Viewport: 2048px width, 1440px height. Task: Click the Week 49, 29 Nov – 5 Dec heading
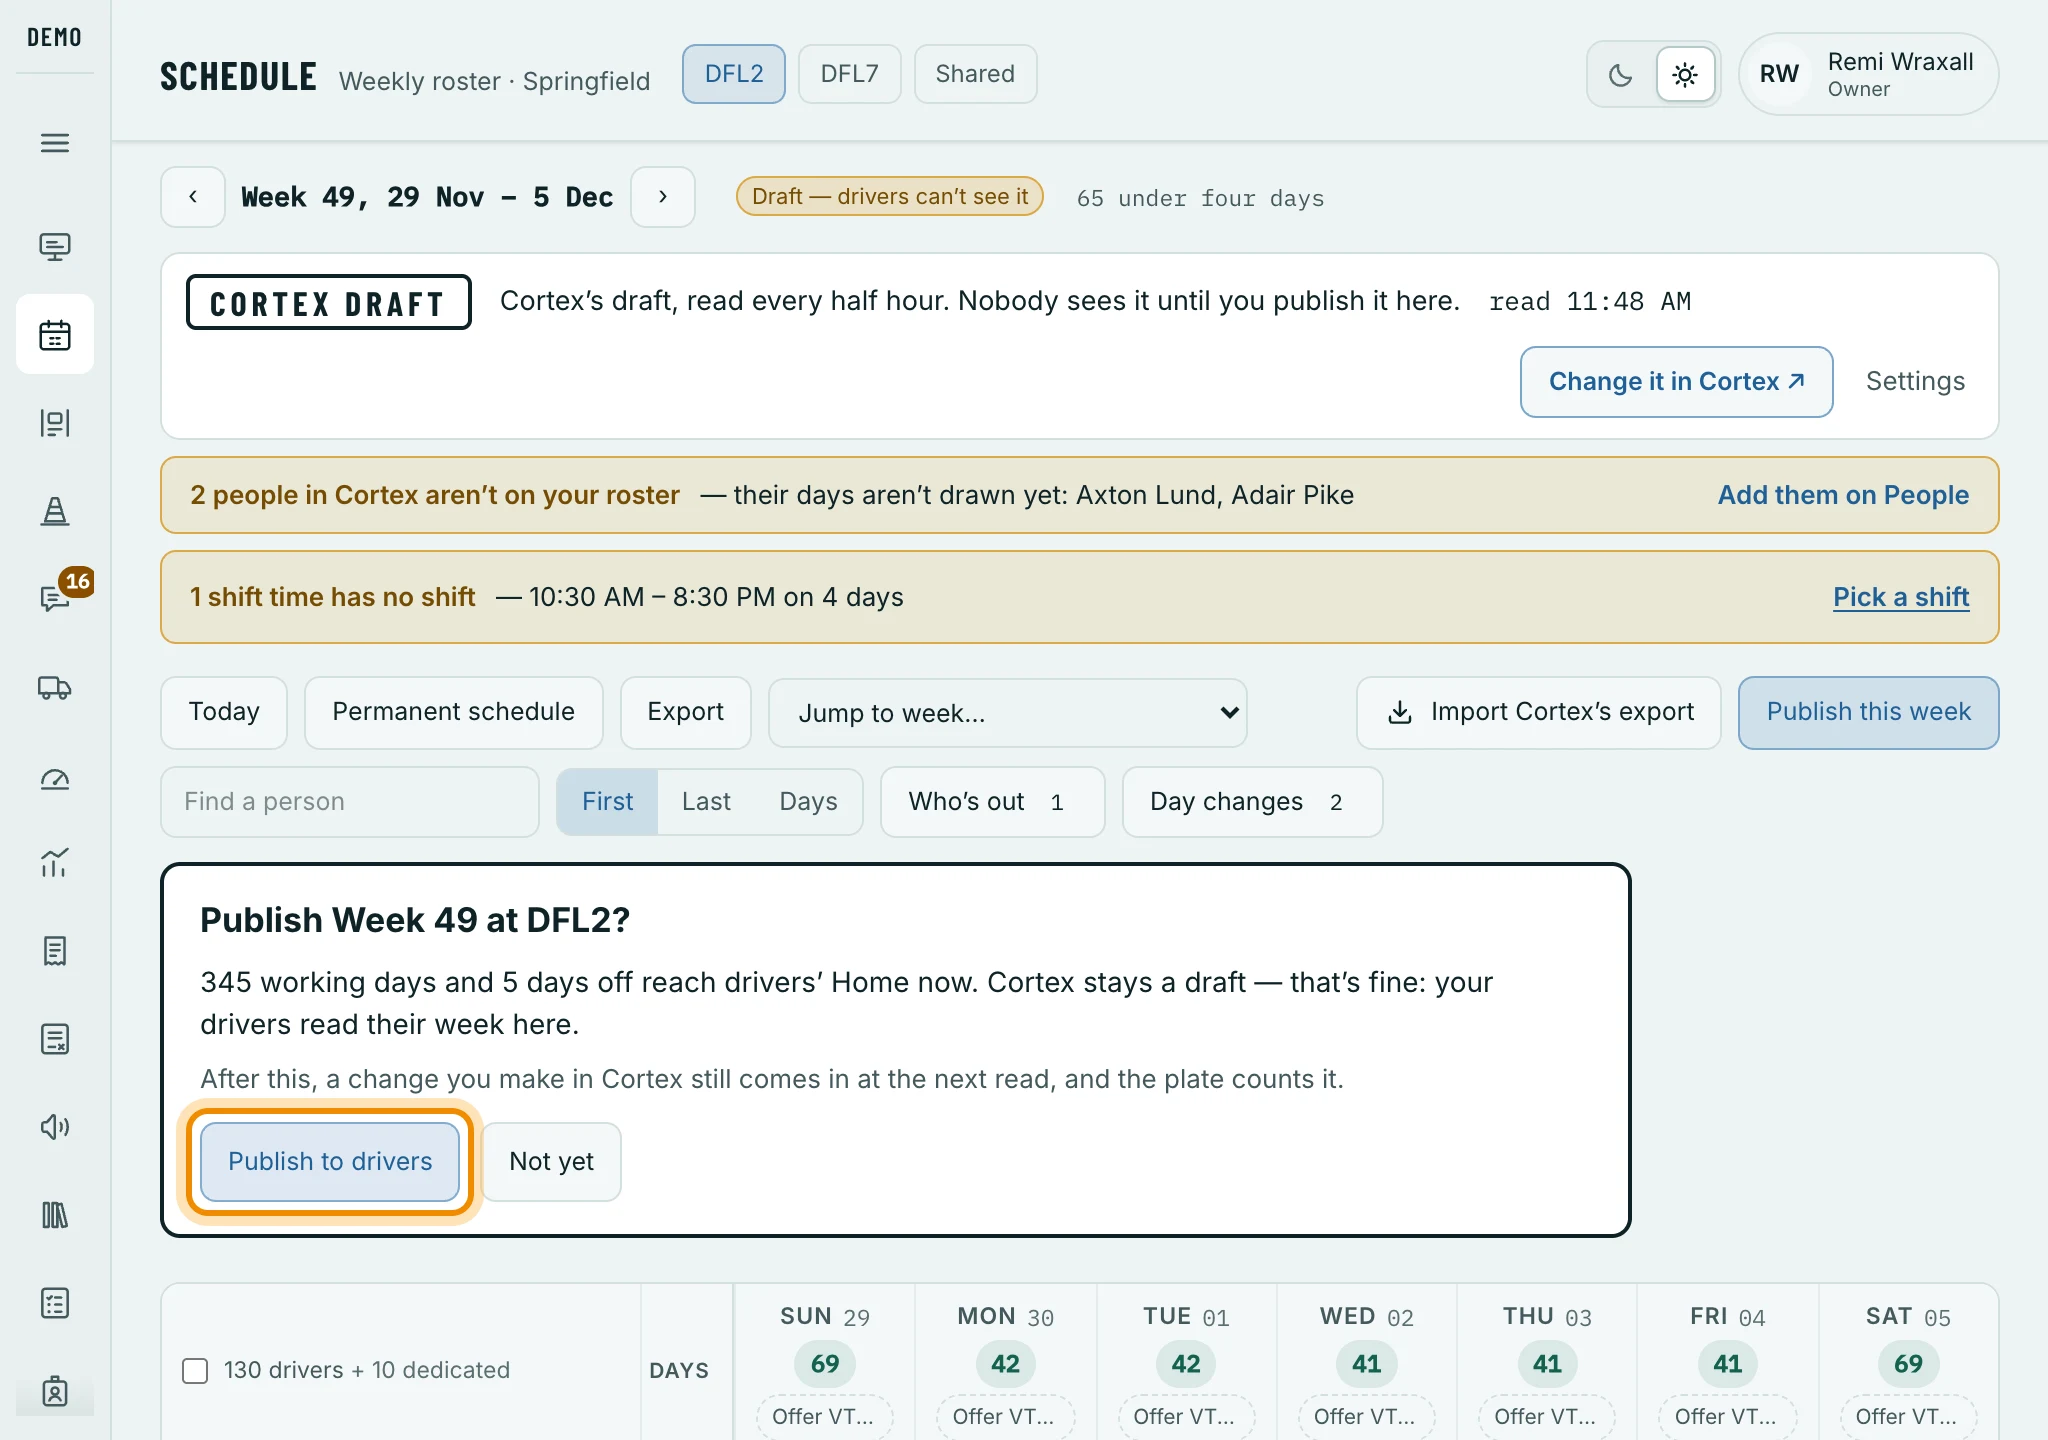(x=427, y=197)
